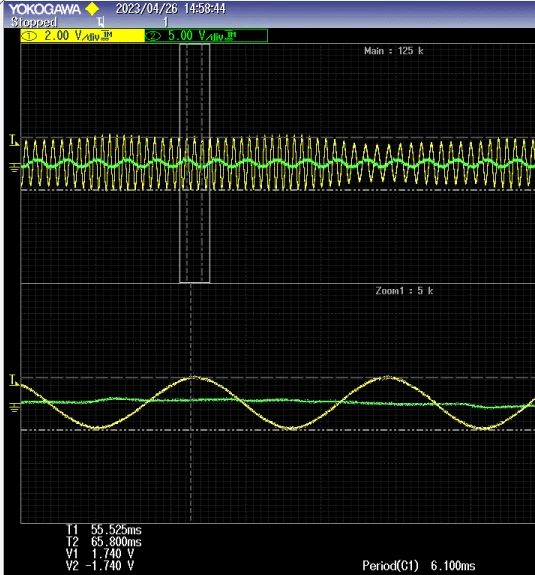Click the channel 2 circled number icon

pyautogui.click(x=153, y=36)
